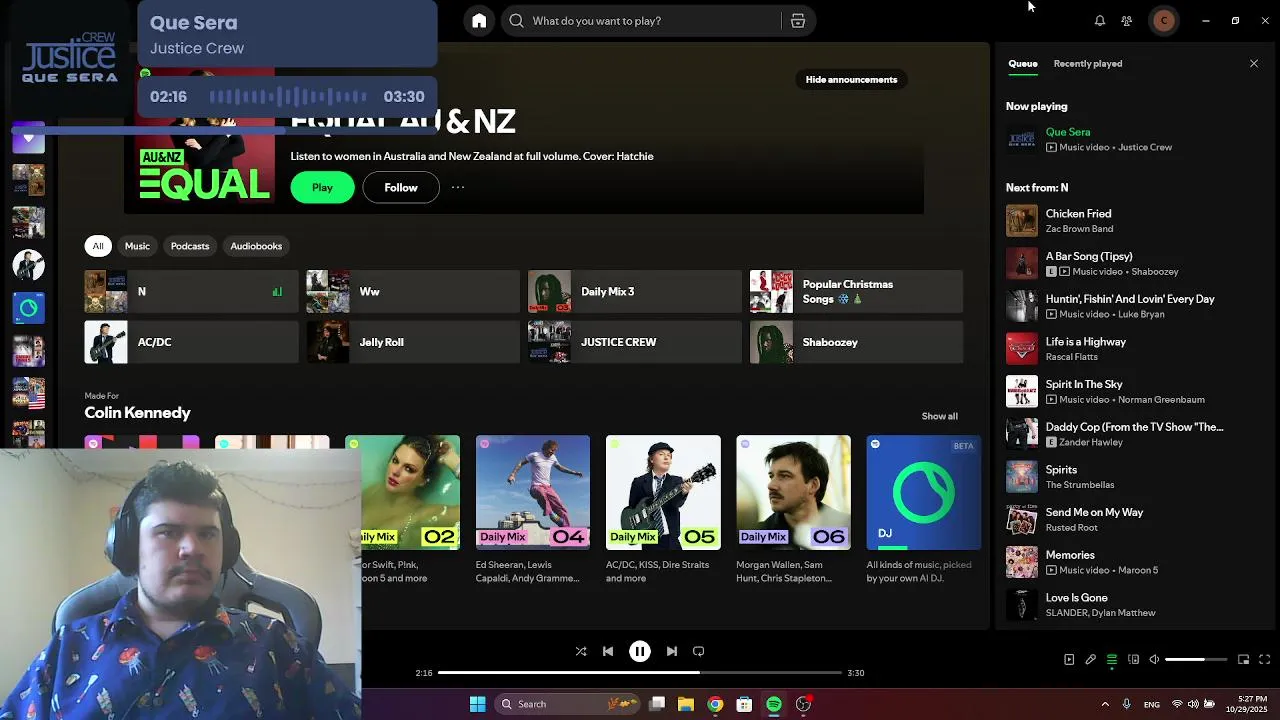
Task: Show hidden system tray icons
Action: pyautogui.click(x=1105, y=704)
